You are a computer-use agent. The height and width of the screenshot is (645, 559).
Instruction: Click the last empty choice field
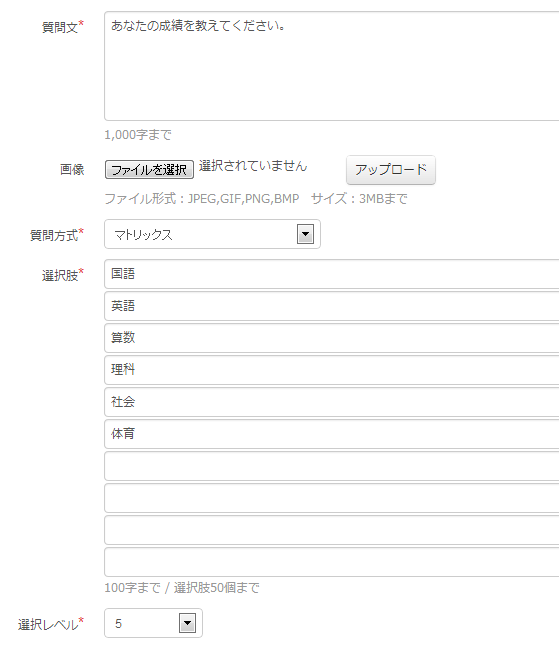point(332,562)
